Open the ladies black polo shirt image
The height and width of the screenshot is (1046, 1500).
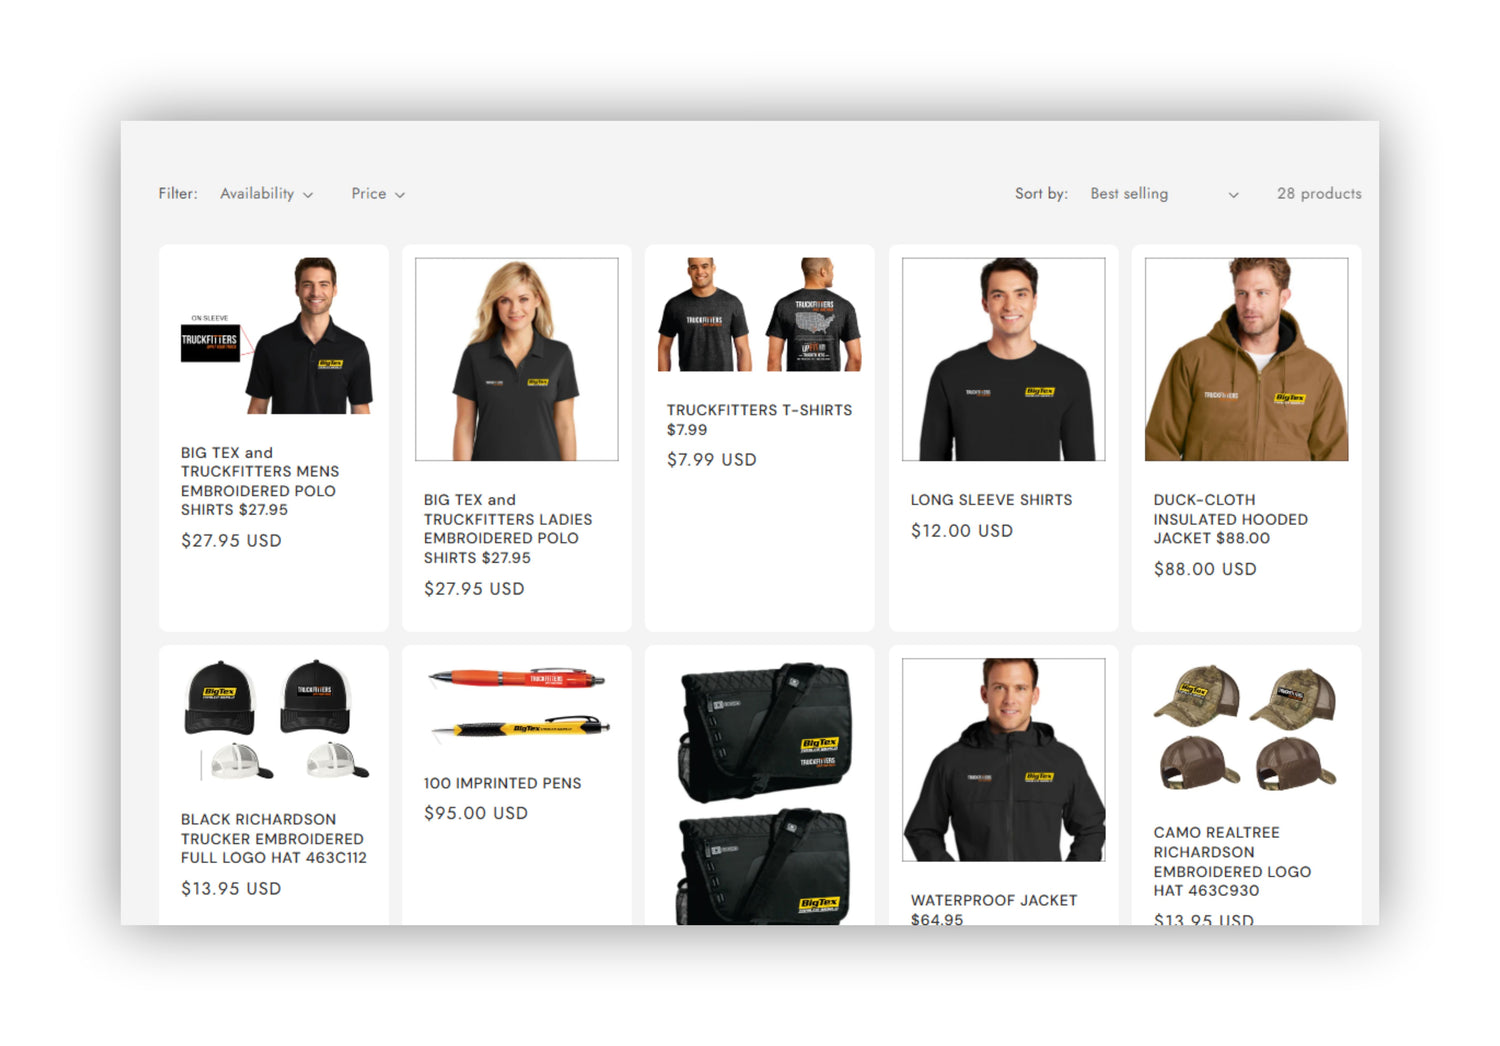click(x=517, y=359)
